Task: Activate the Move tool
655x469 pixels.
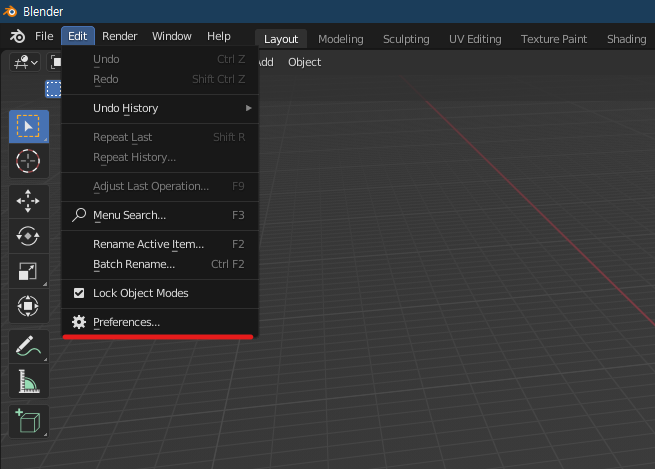Action: coord(29,201)
